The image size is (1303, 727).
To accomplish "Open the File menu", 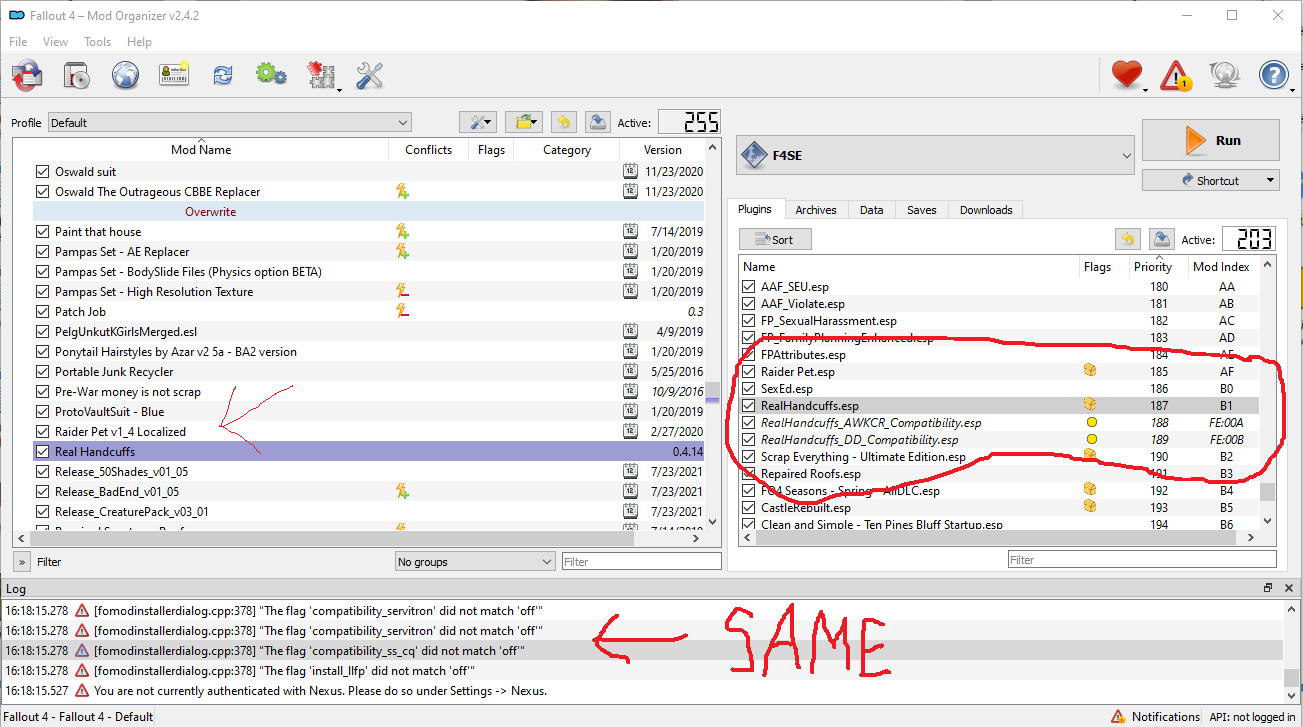I will [18, 42].
